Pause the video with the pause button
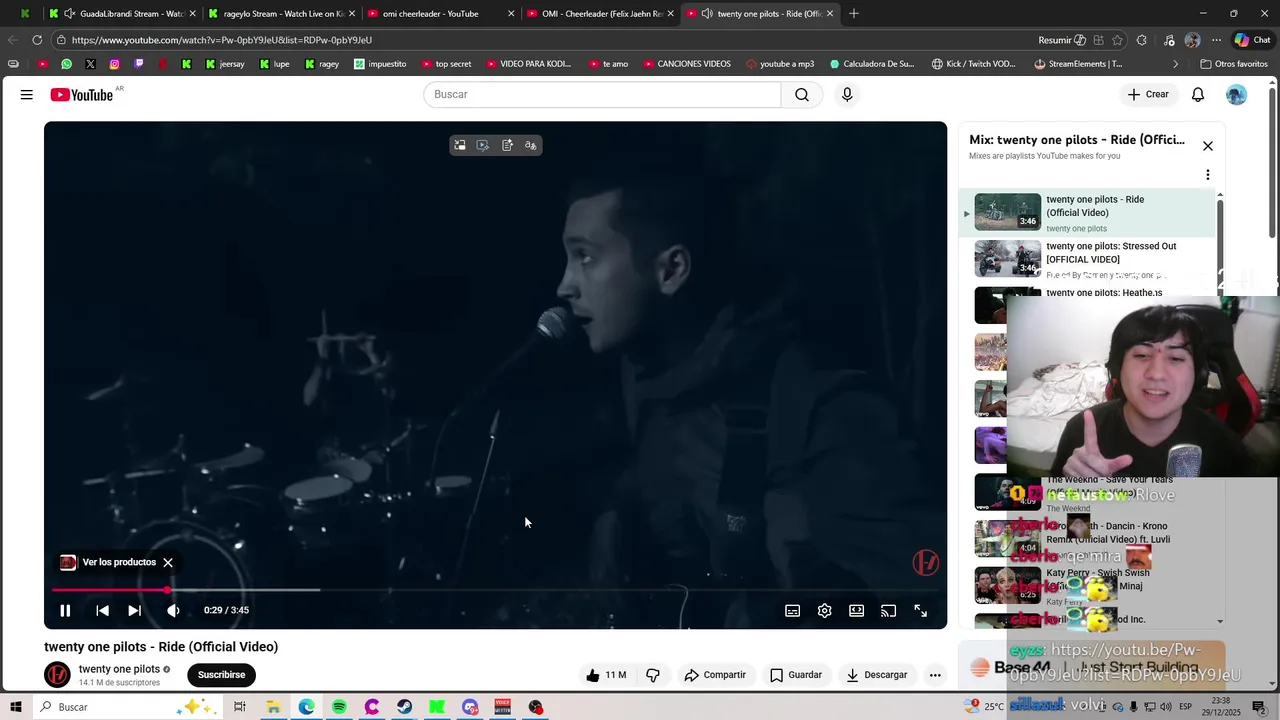Screen dimensions: 1280x720 [65, 610]
